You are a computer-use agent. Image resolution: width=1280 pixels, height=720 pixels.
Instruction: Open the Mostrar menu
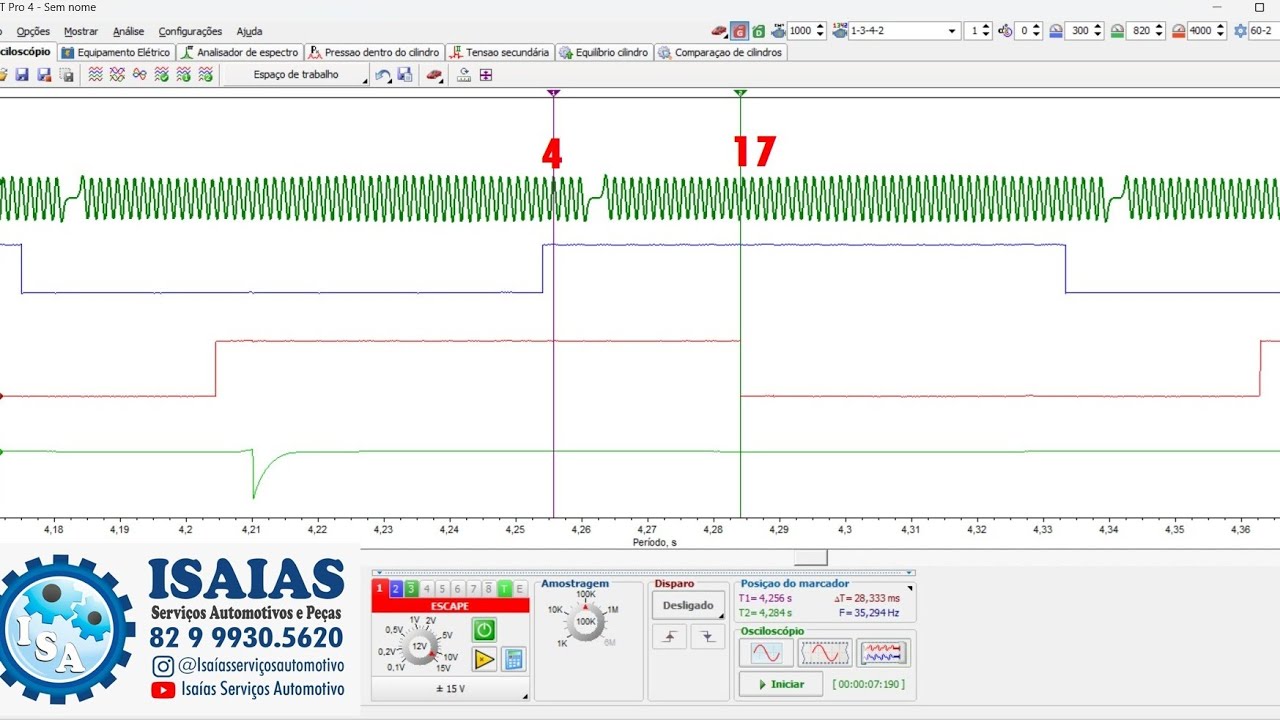[x=81, y=32]
